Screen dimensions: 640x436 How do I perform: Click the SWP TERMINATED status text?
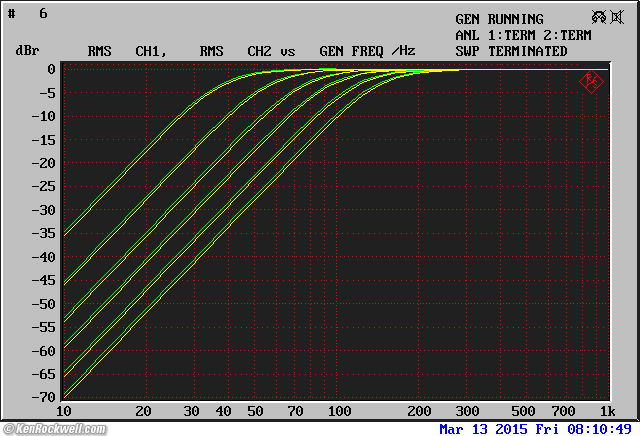pyautogui.click(x=511, y=51)
